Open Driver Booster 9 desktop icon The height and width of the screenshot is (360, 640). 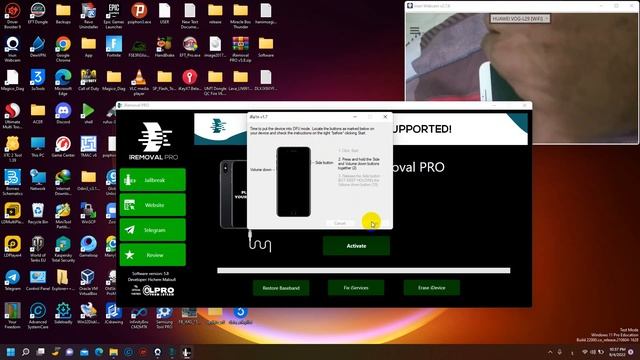[x=12, y=16]
